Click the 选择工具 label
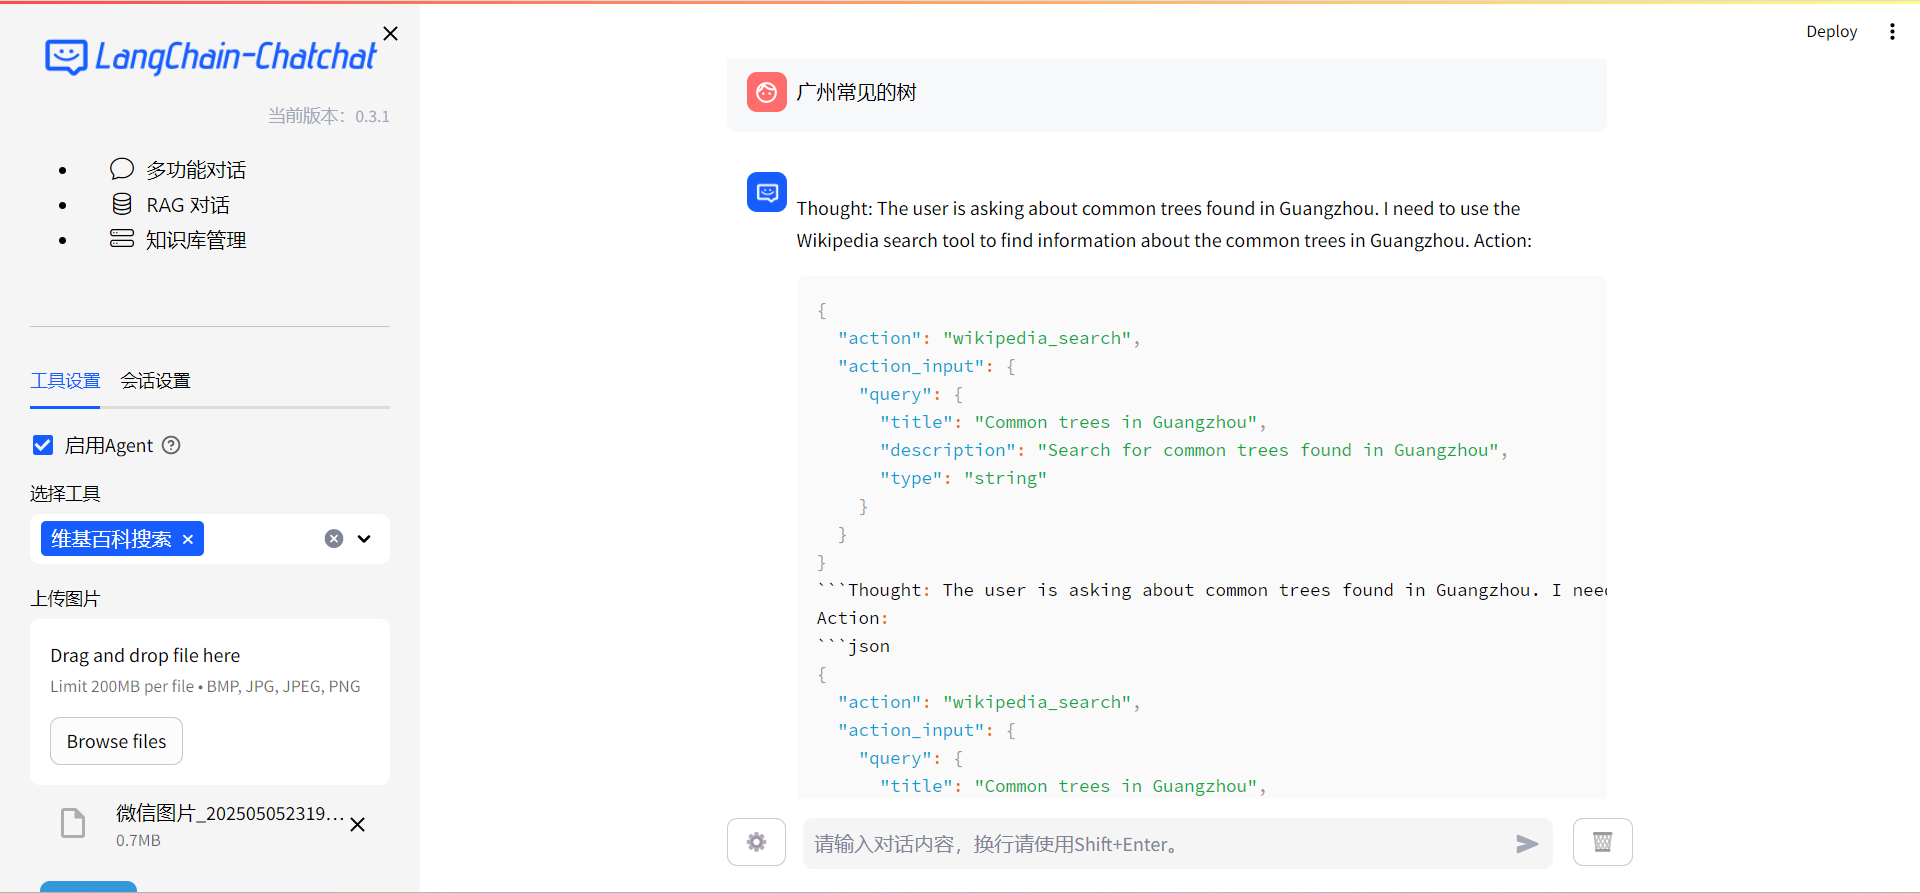This screenshot has width=1920, height=893. pos(65,494)
